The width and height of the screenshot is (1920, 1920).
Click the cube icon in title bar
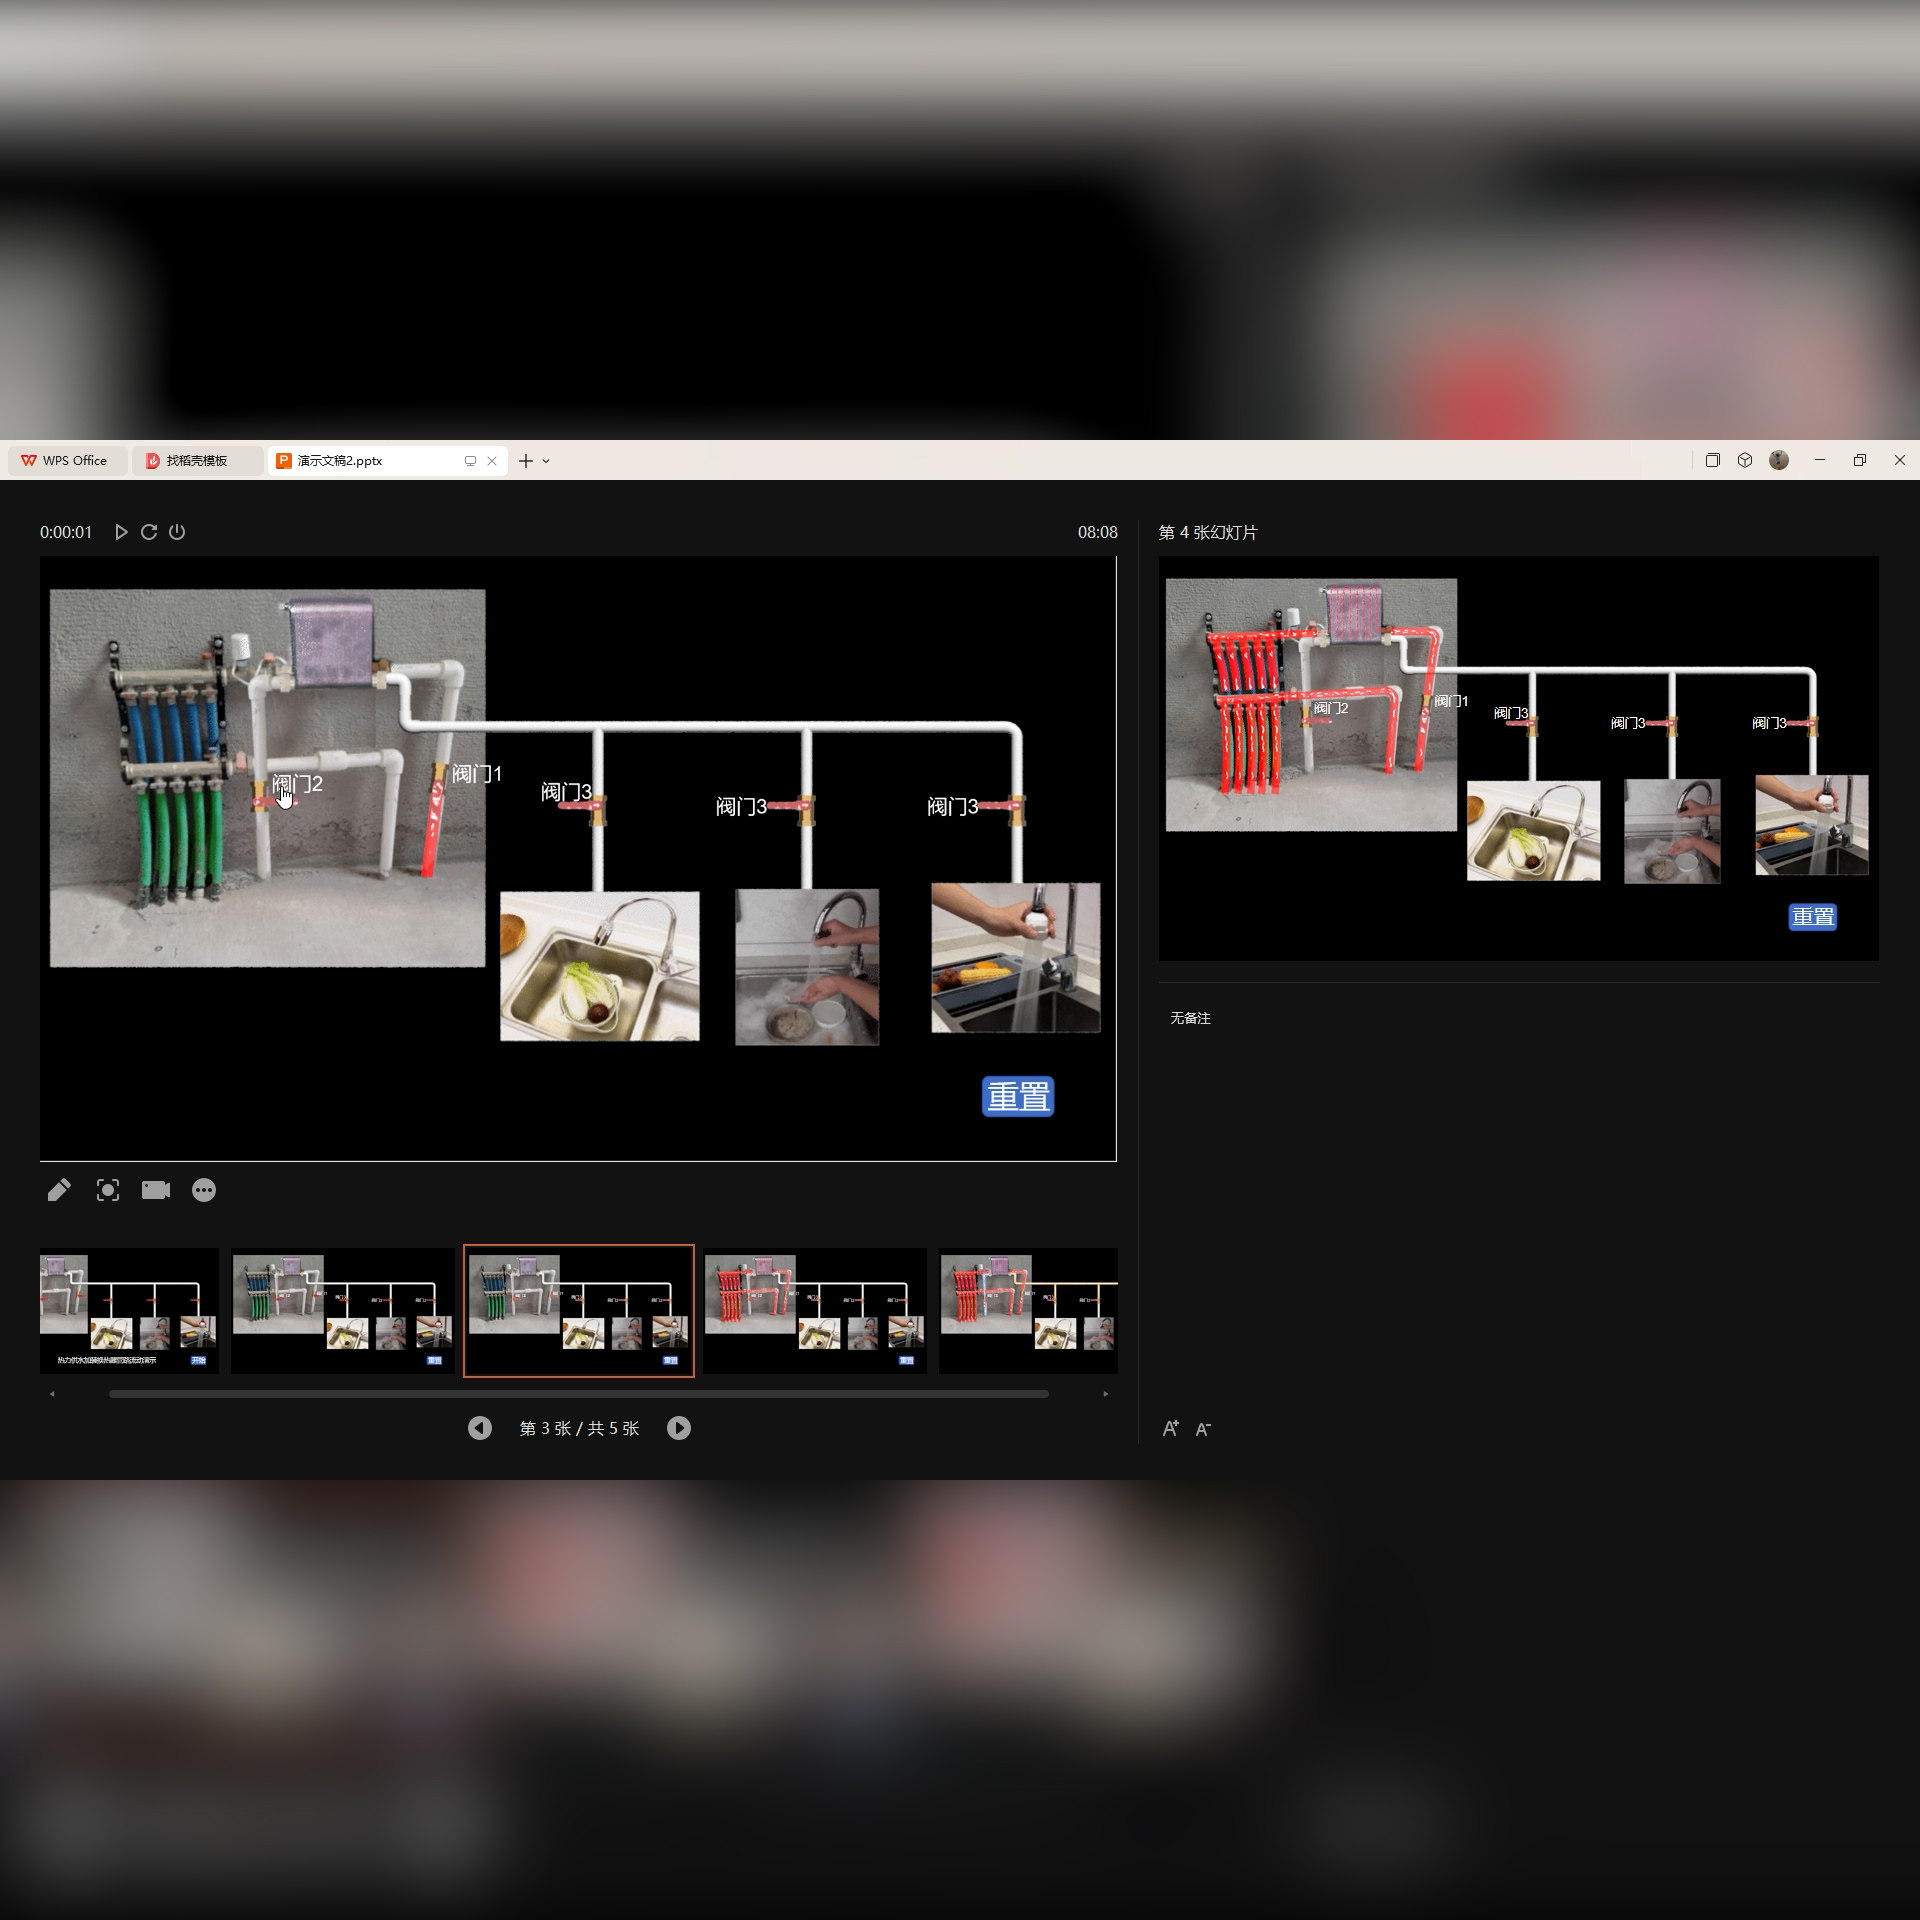tap(1745, 460)
